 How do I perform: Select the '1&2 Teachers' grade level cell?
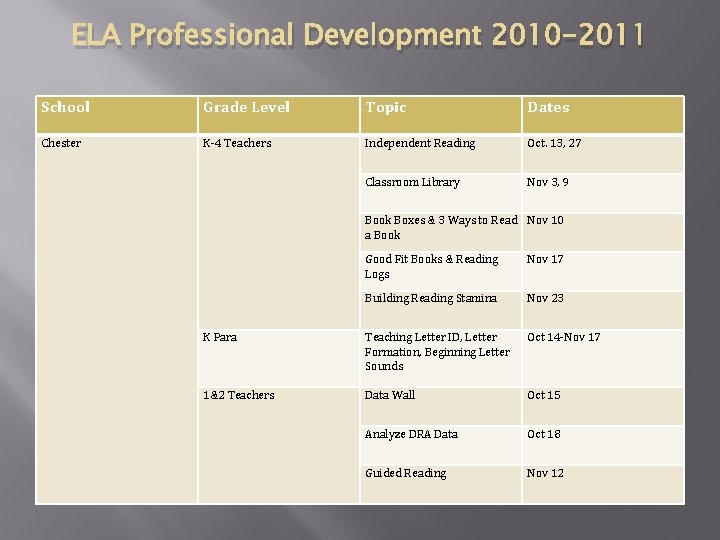click(279, 445)
